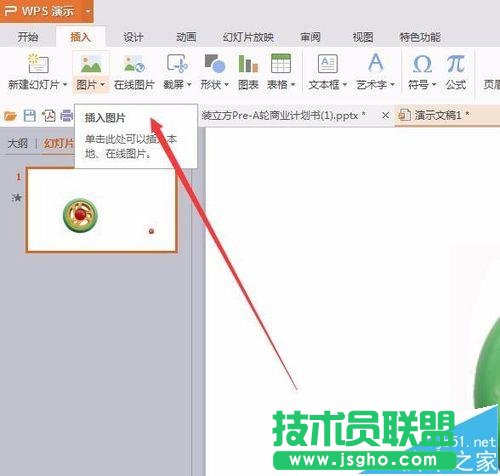Click the Screenshot (截屏) icon
The width and height of the screenshot is (500, 476).
tap(177, 63)
